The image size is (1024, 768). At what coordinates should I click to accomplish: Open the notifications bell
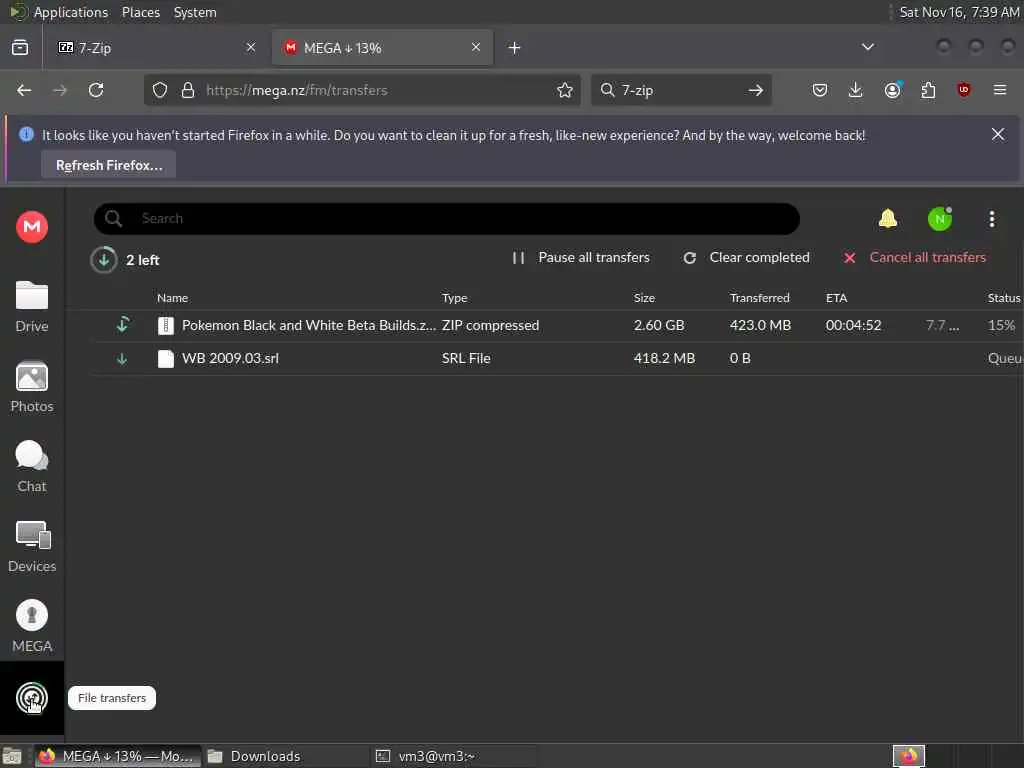[x=888, y=219]
